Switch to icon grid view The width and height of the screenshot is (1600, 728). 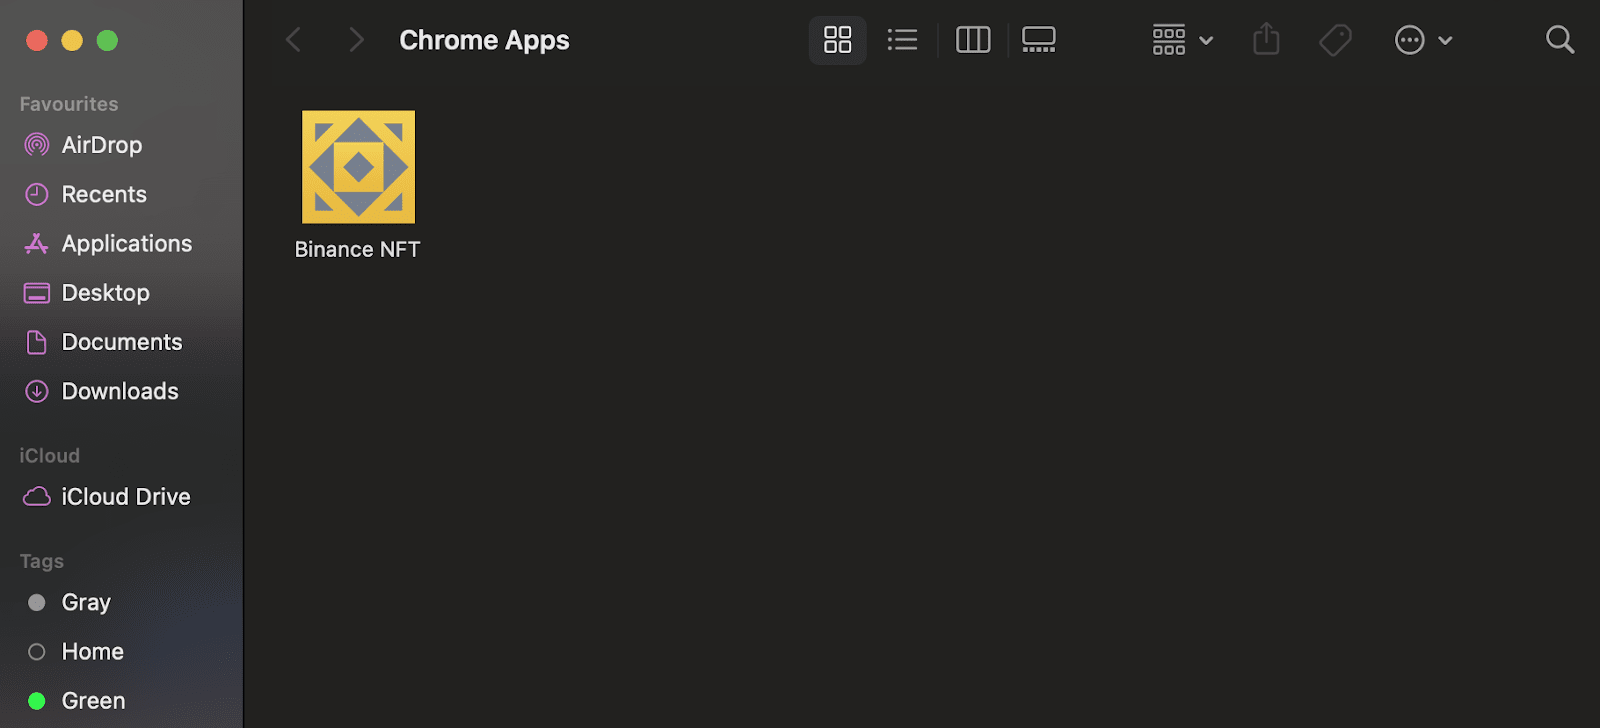pyautogui.click(x=837, y=40)
